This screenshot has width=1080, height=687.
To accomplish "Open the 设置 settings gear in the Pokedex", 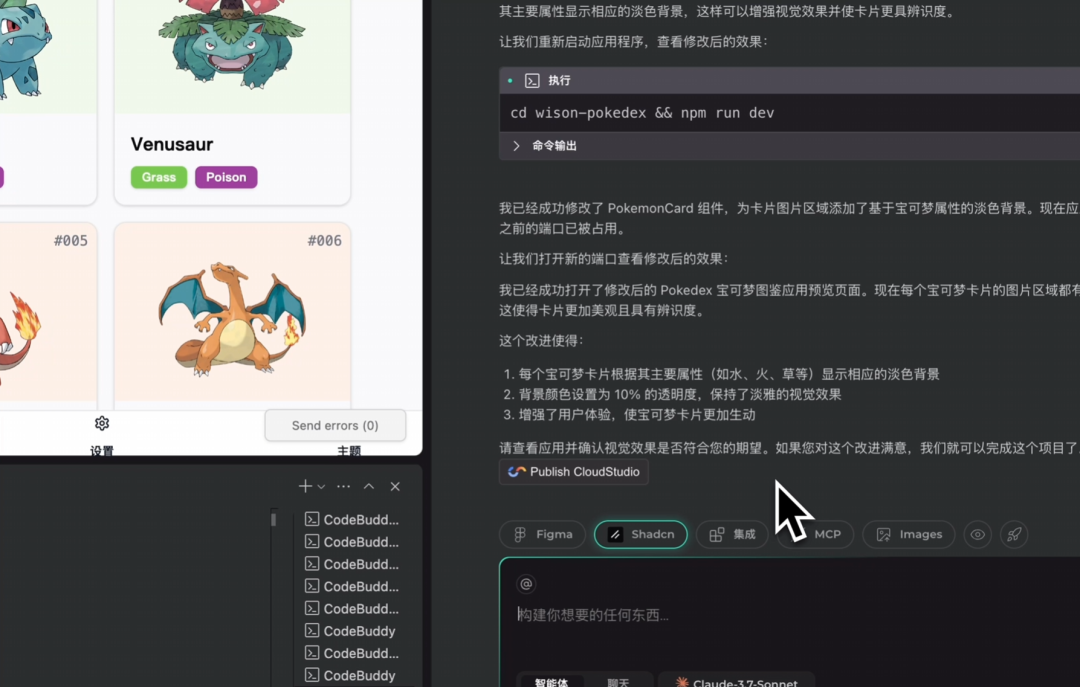I will pos(101,423).
